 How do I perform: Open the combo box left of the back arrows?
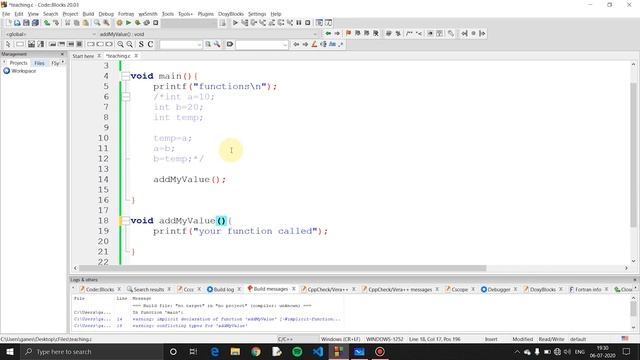click(x=262, y=44)
